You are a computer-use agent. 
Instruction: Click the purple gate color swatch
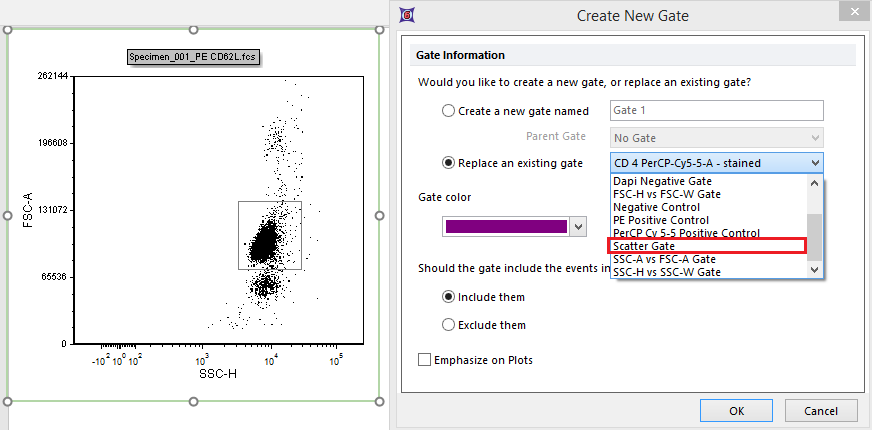click(505, 227)
